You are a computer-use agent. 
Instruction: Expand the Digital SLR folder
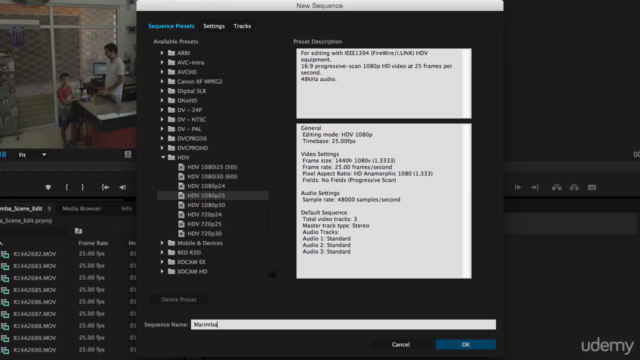click(162, 91)
